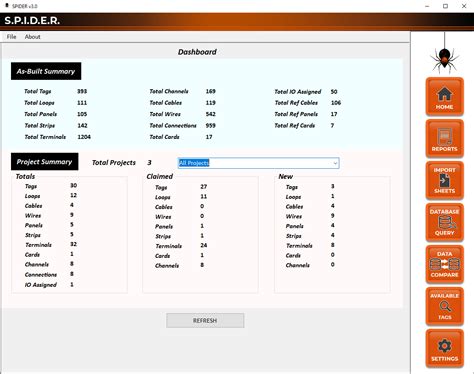Minimize the SPIDER window
Viewport: 474px width, 374px height.
pos(427,6)
